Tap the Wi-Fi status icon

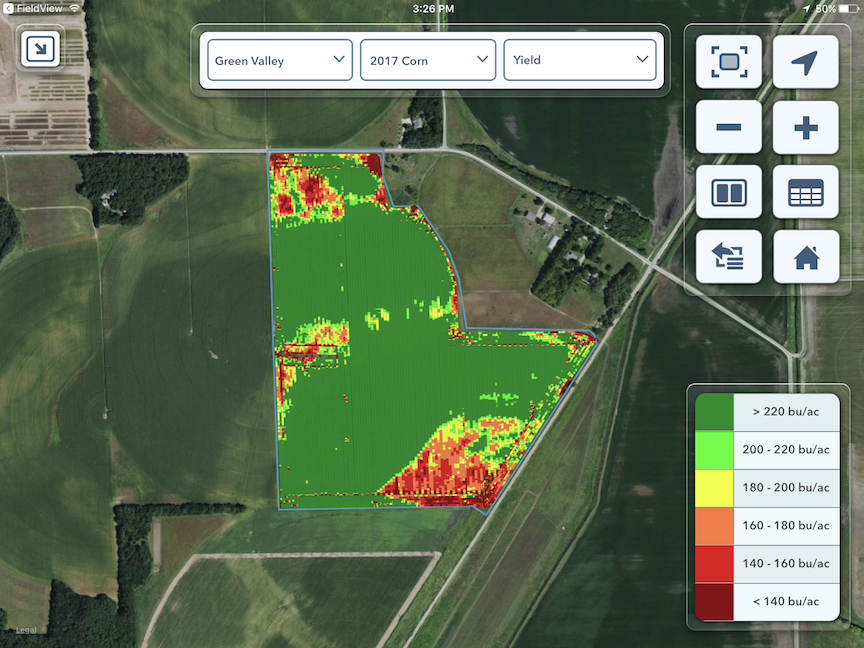click(74, 8)
